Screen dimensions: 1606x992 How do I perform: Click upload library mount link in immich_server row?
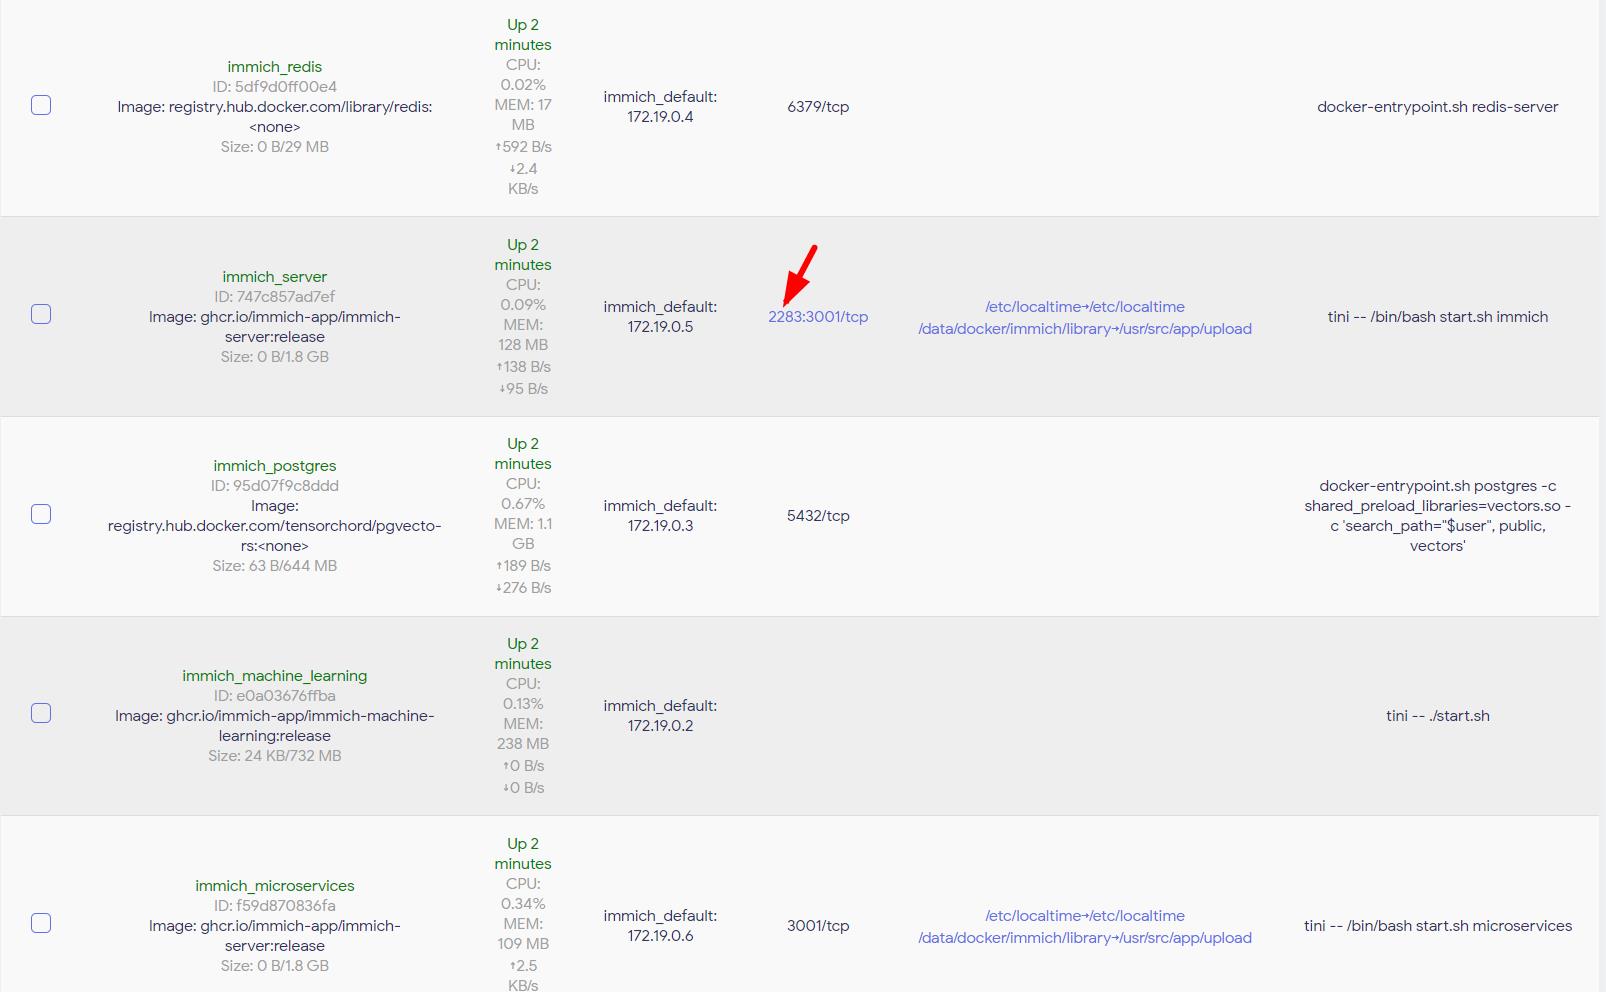(1085, 329)
